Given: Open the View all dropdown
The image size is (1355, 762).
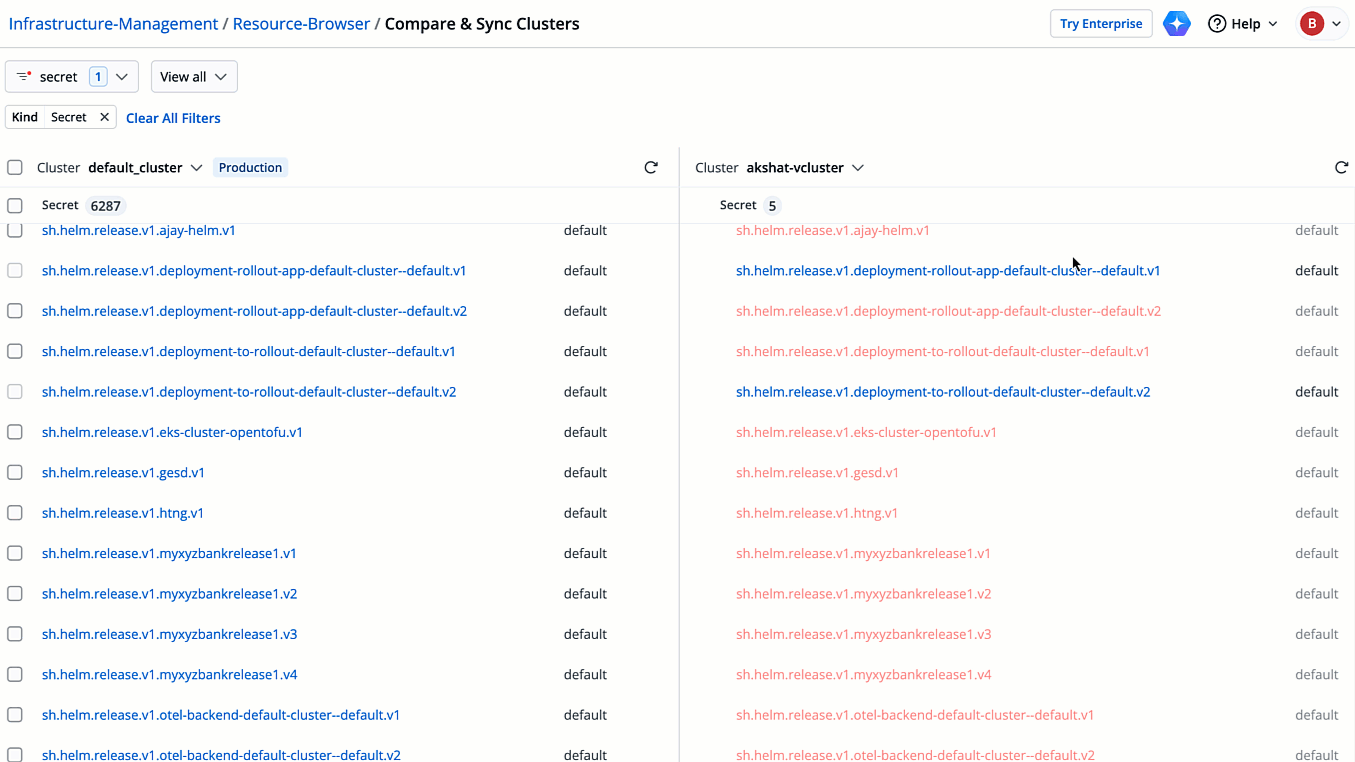Looking at the screenshot, I should tap(194, 77).
